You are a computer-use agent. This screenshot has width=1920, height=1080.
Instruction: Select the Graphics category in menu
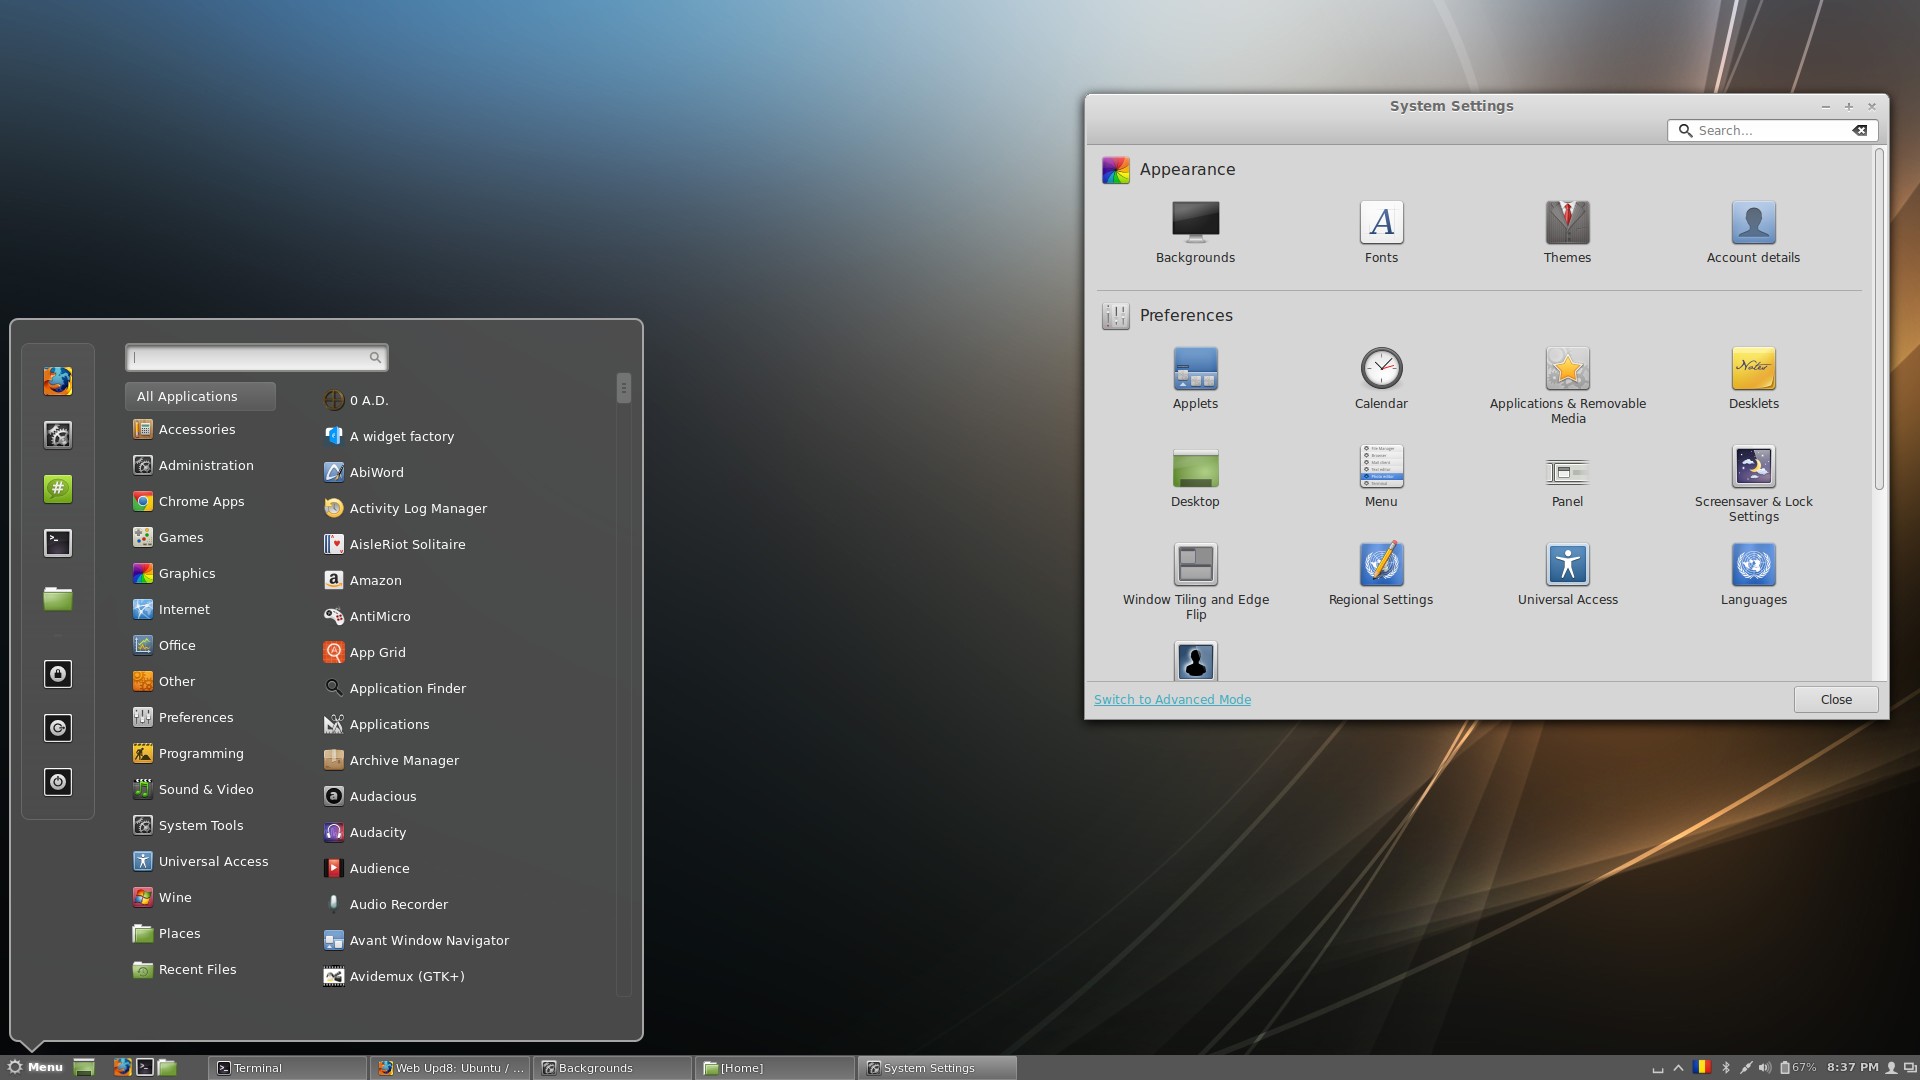187,573
